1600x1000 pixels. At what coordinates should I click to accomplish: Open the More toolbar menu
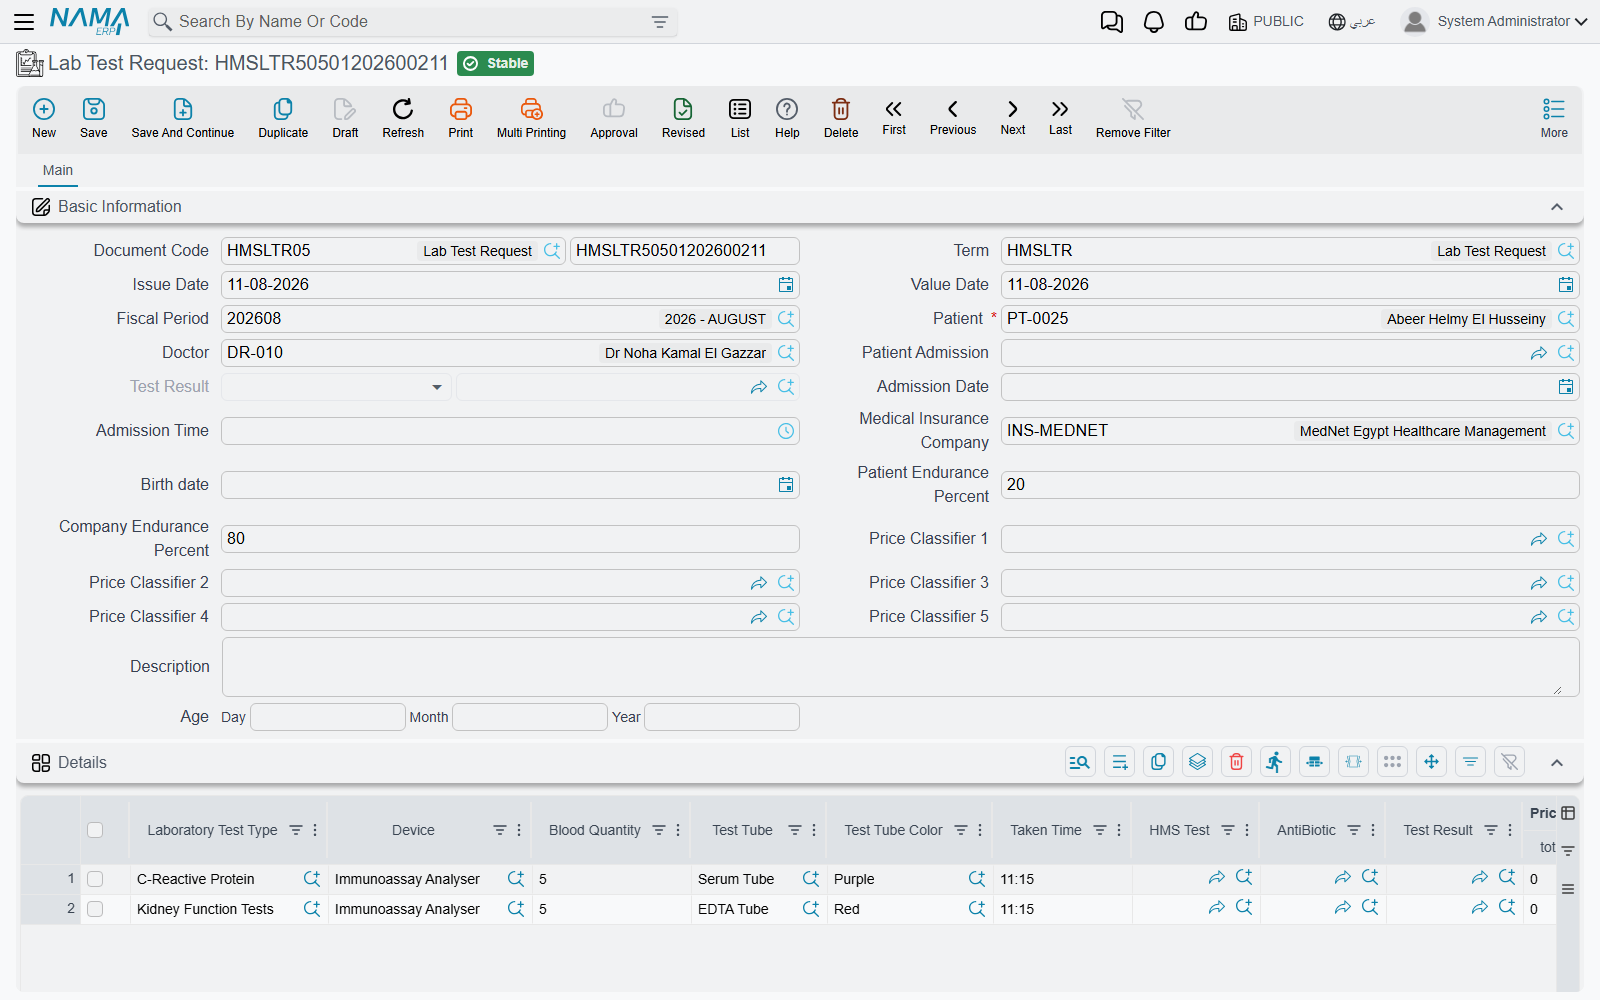click(x=1554, y=117)
